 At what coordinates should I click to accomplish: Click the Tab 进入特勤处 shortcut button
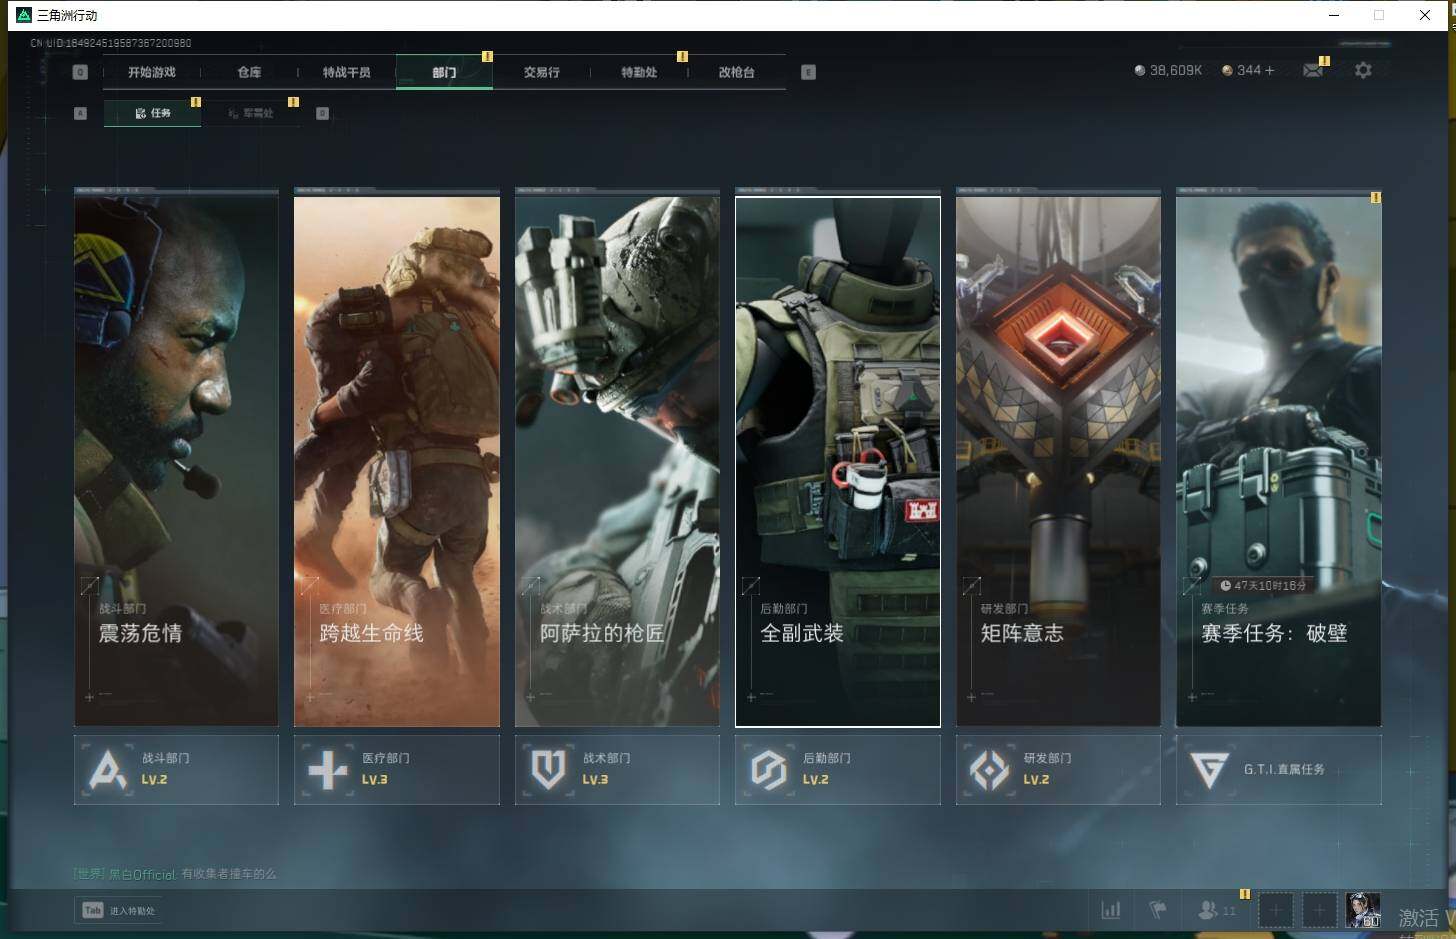point(119,910)
